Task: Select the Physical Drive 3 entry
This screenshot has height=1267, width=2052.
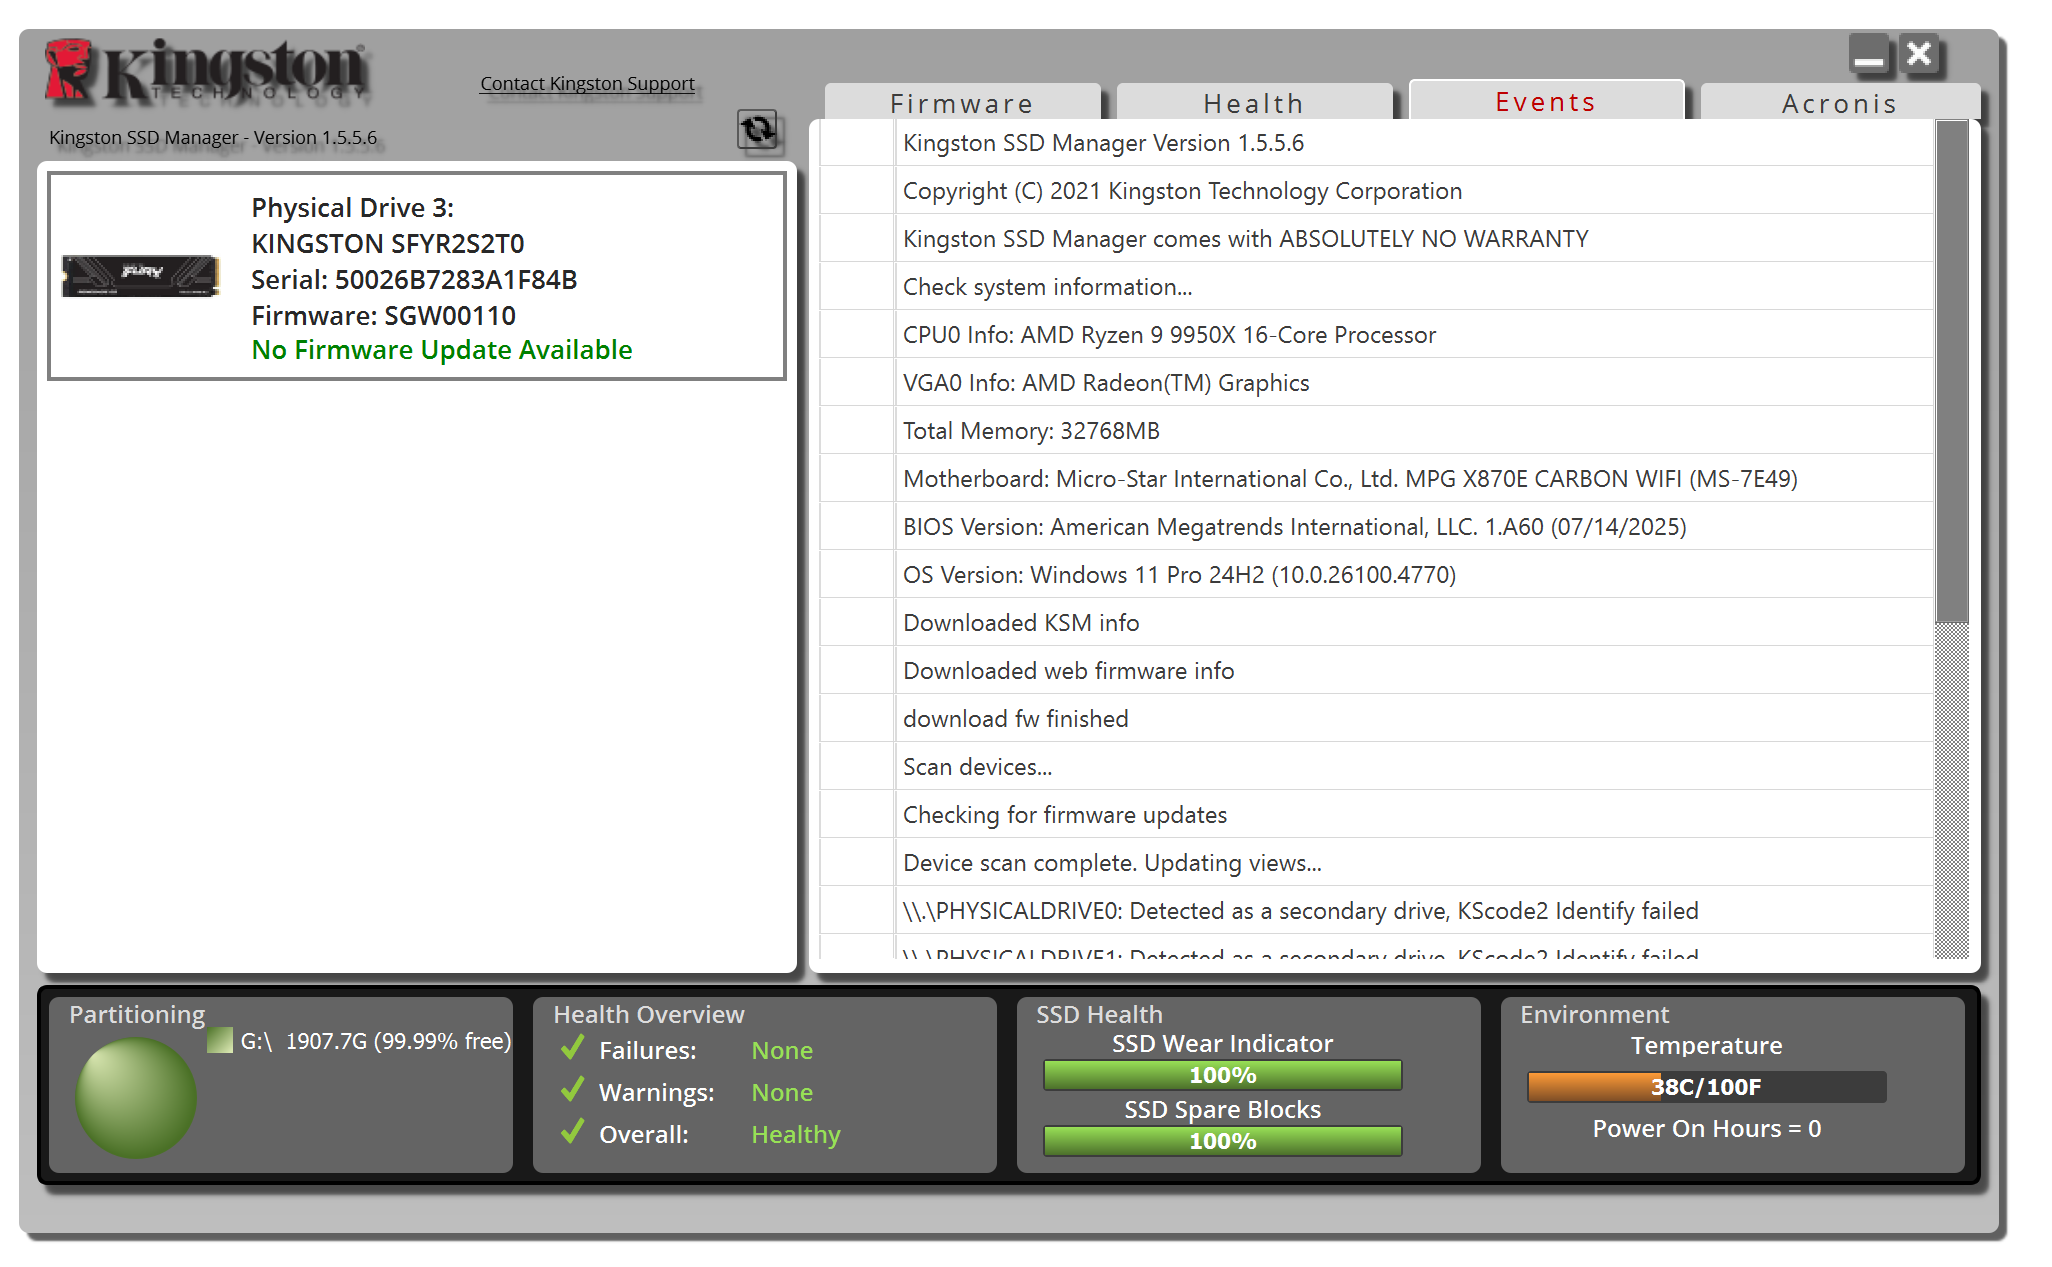Action: (417, 277)
